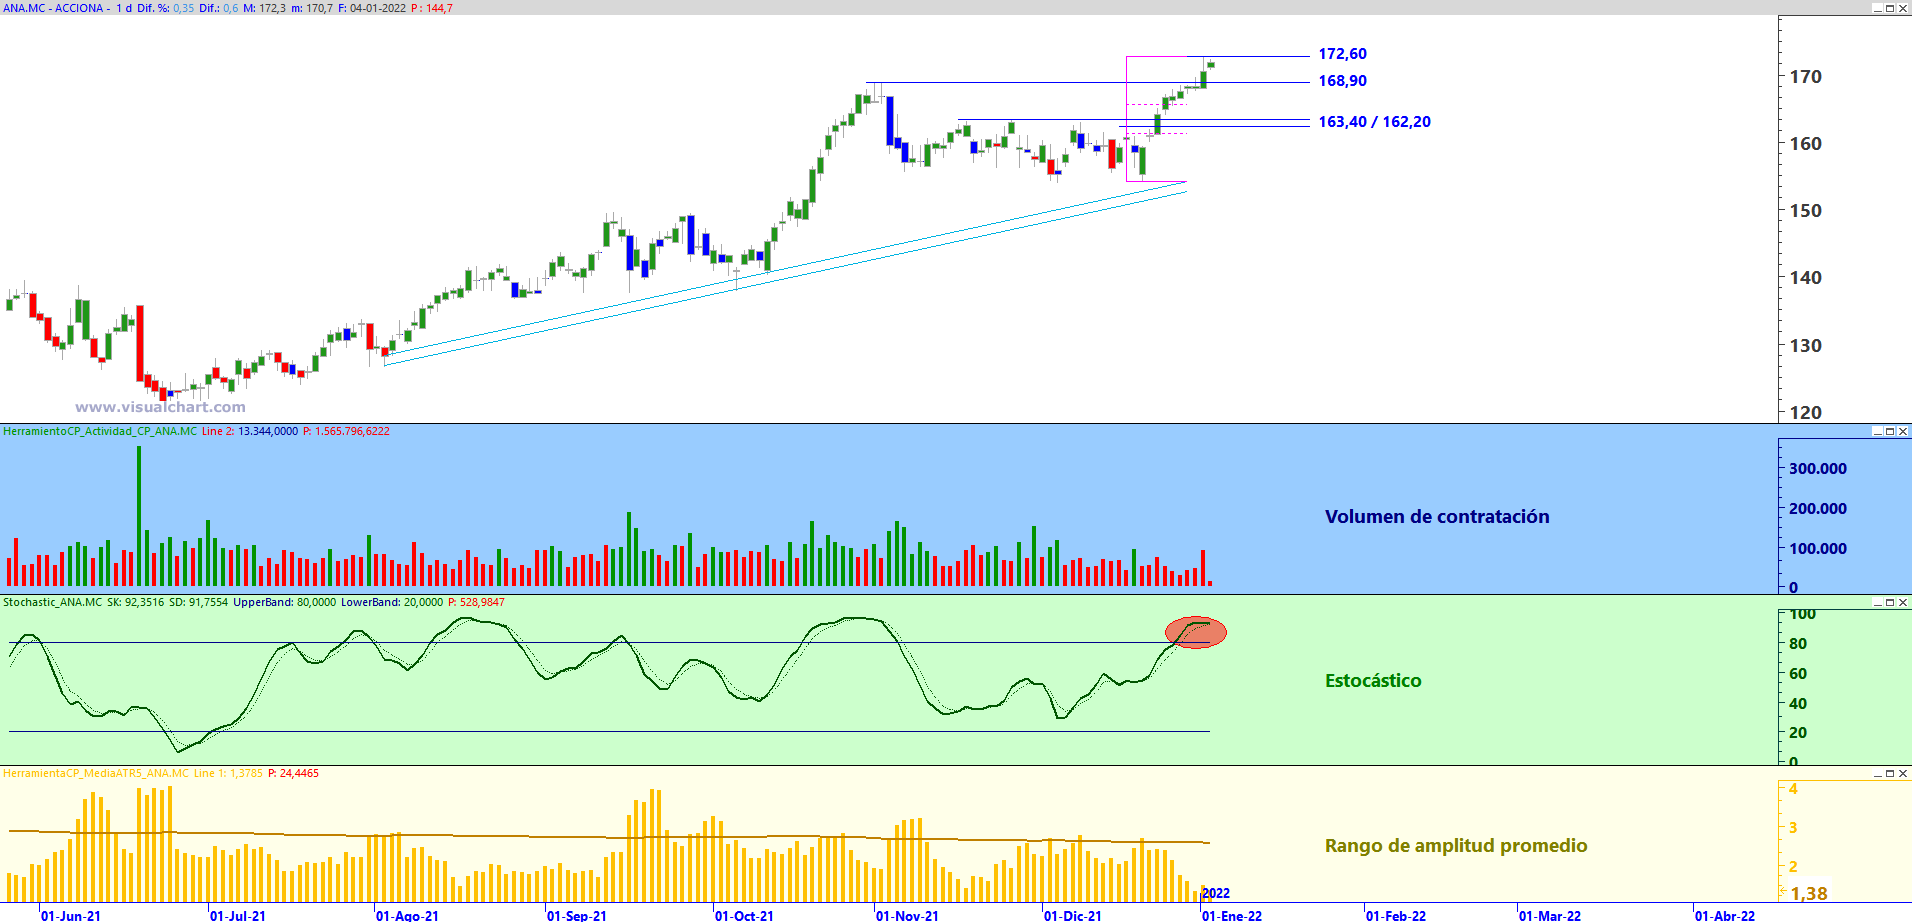This screenshot has height=922, width=1912.
Task: Minimize the HerramientoCP_Actividad volume panel
Action: pyautogui.click(x=1877, y=431)
